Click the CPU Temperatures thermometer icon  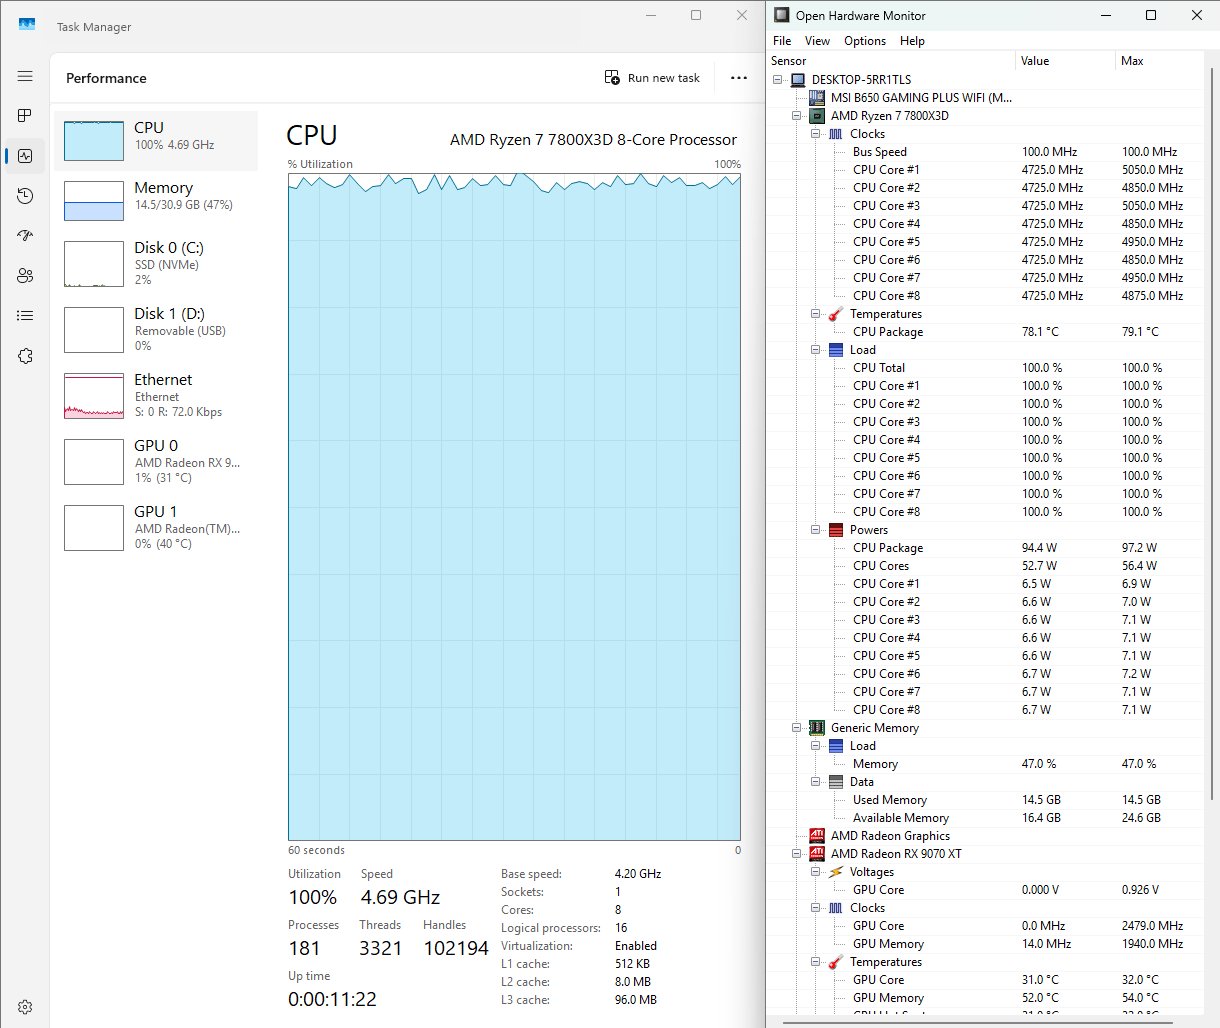pyautogui.click(x=836, y=314)
